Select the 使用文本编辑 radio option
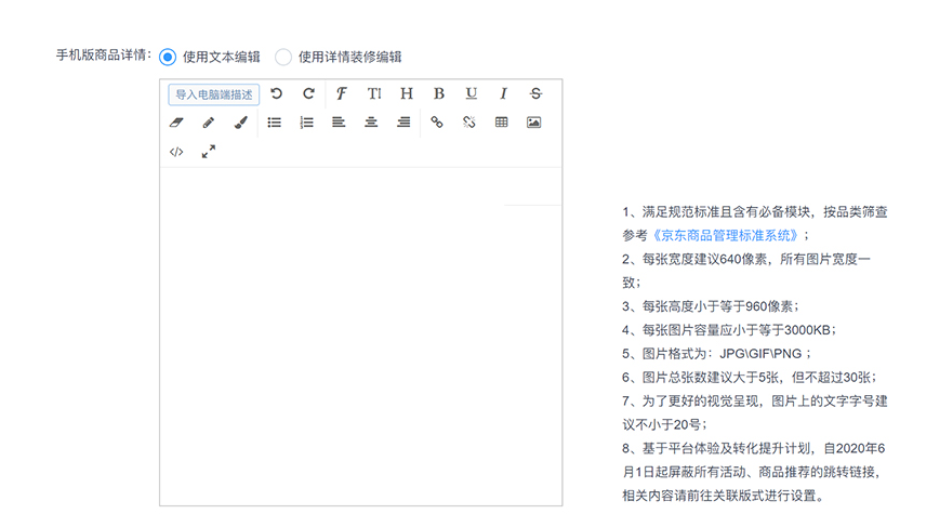The image size is (942, 521). click(167, 57)
